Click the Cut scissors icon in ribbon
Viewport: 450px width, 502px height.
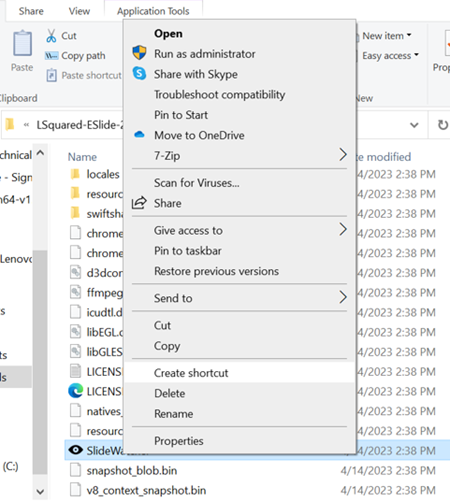[x=51, y=36]
